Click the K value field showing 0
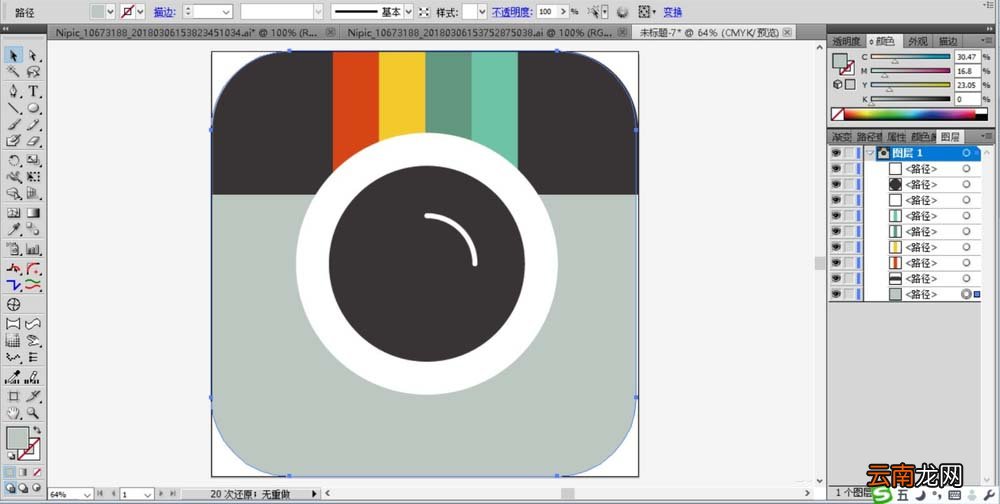Screen dimensions: 1000x504 click(967, 99)
